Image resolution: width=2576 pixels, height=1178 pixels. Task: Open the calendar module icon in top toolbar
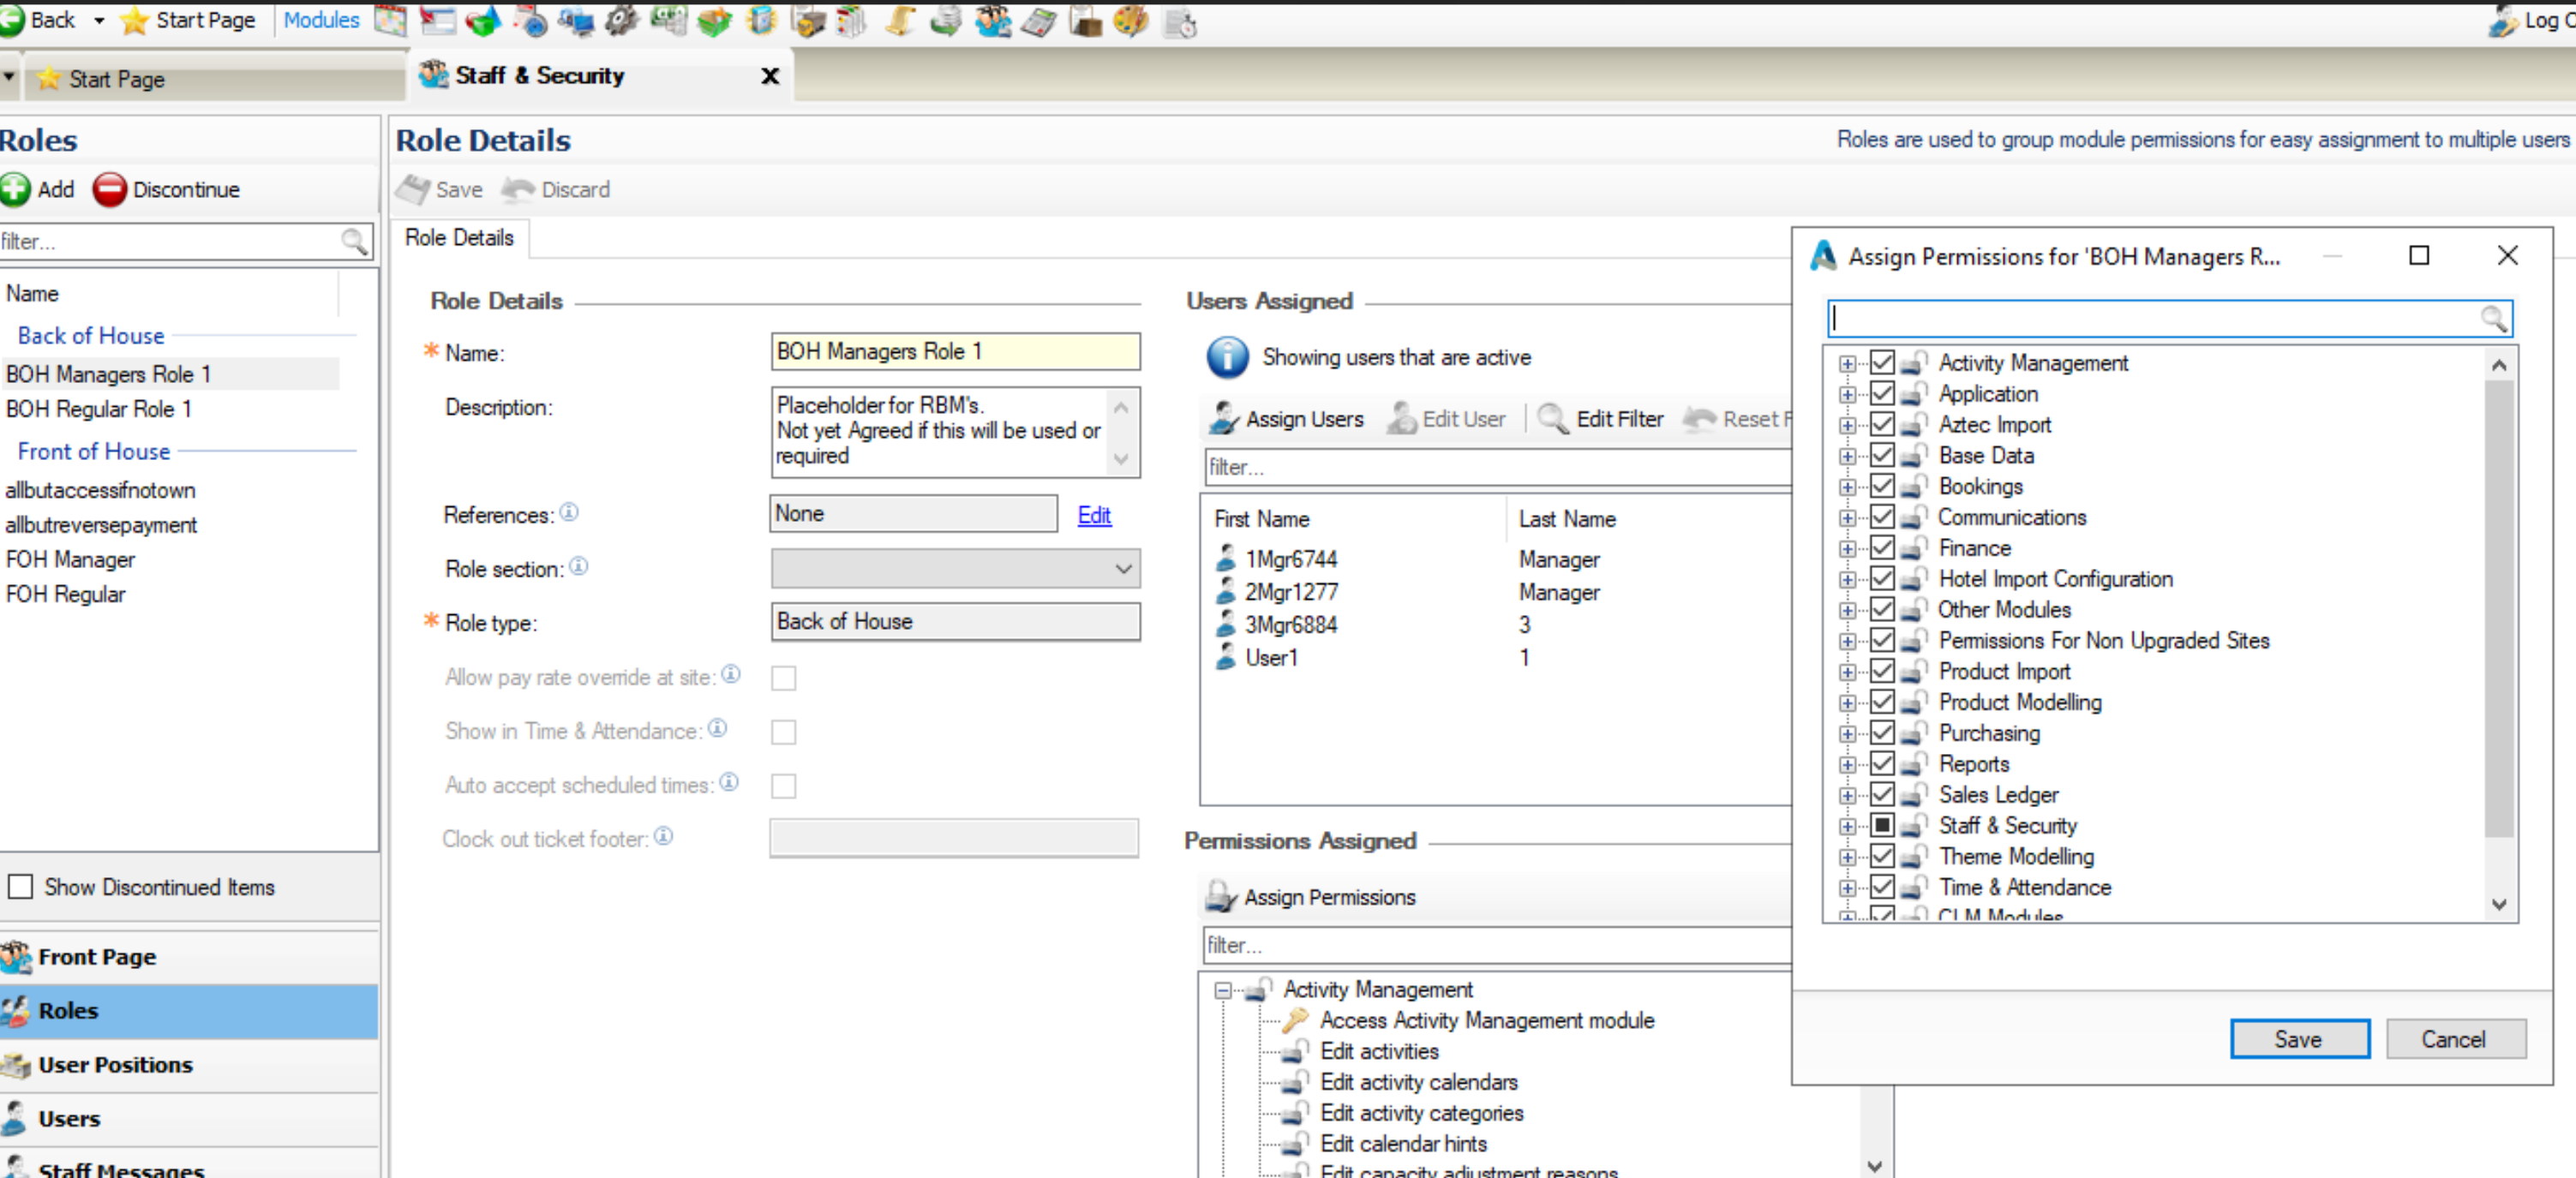click(x=390, y=20)
